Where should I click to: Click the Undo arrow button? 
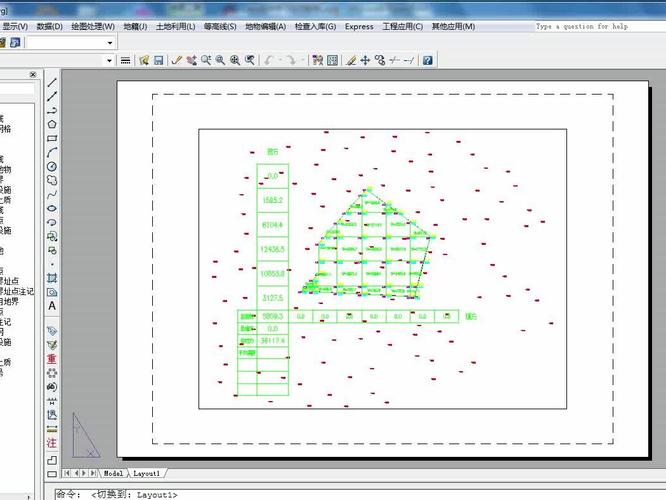click(269, 61)
